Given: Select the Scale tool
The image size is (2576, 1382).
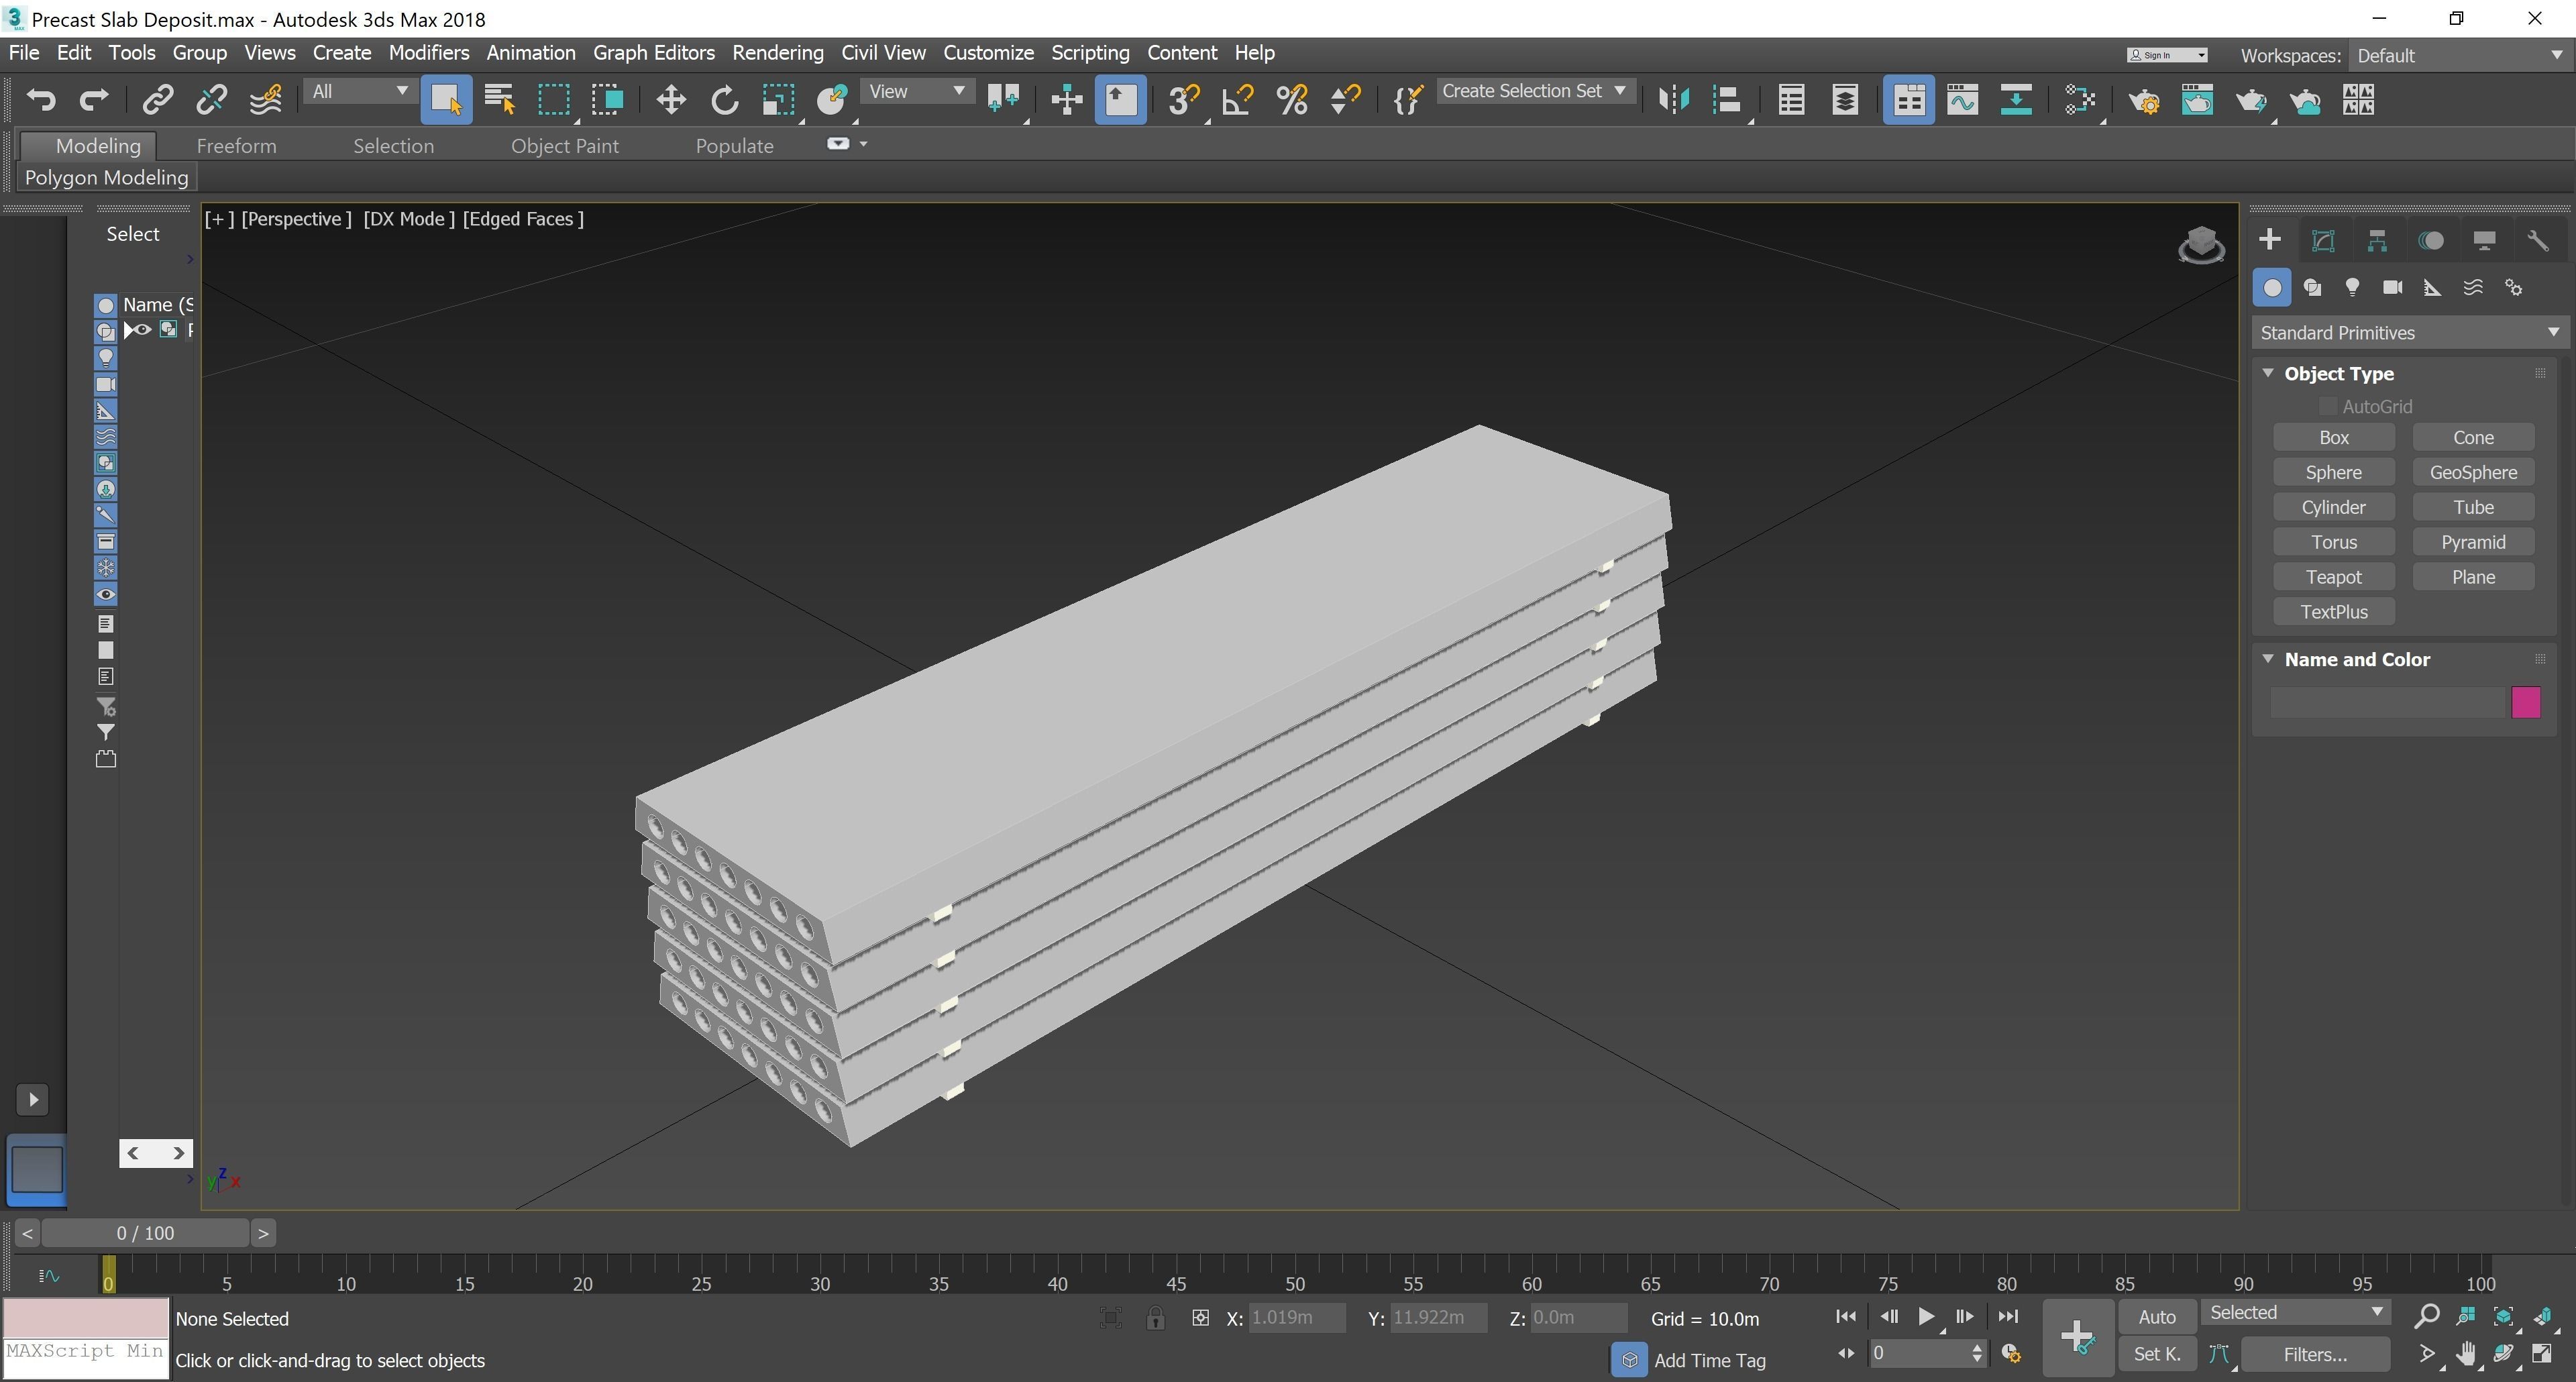Looking at the screenshot, I should pyautogui.click(x=778, y=99).
